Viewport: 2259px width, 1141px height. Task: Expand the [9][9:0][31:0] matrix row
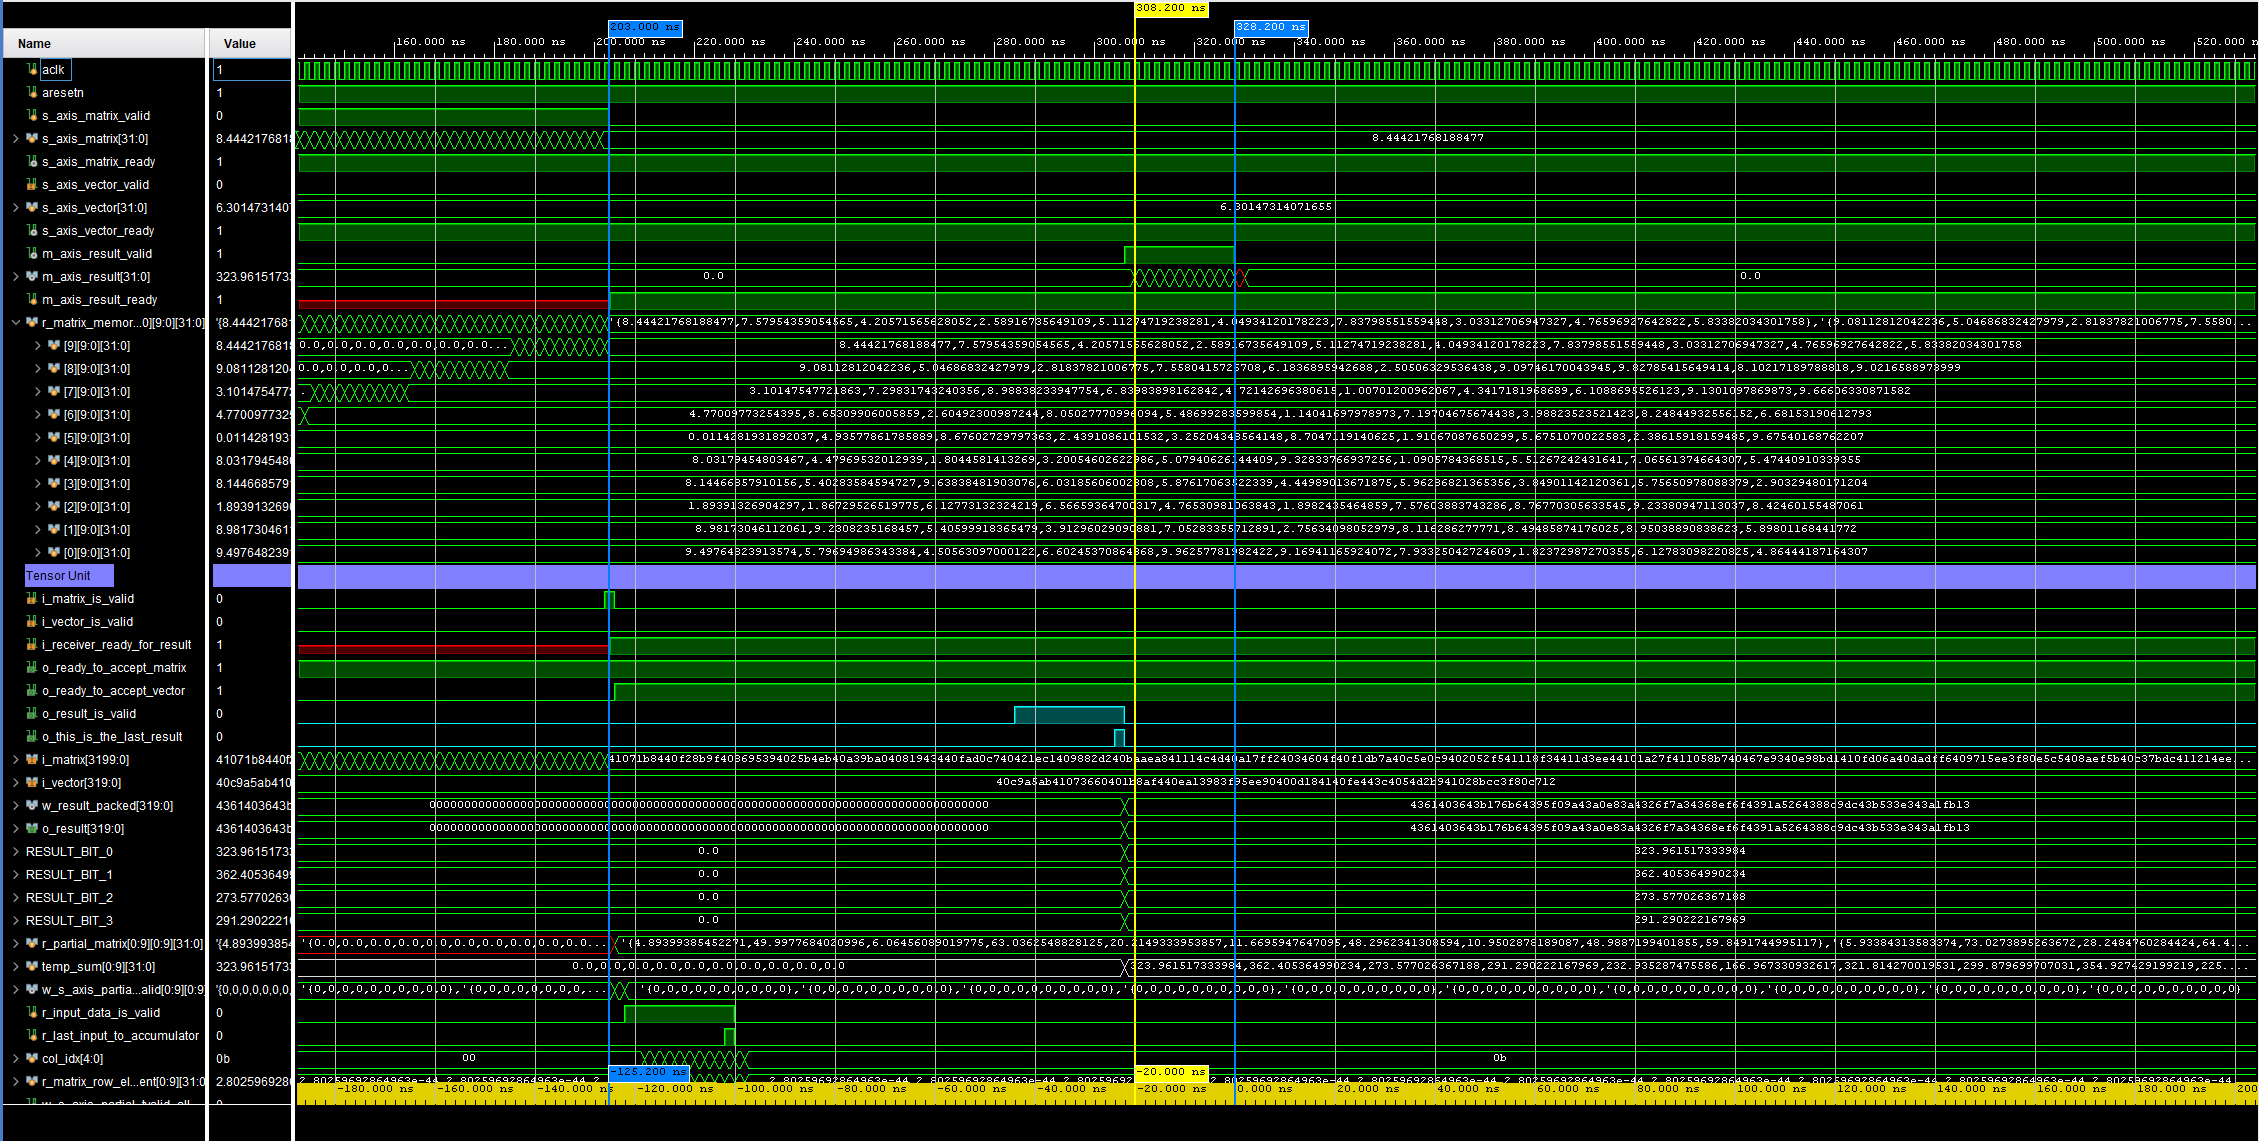[x=38, y=346]
